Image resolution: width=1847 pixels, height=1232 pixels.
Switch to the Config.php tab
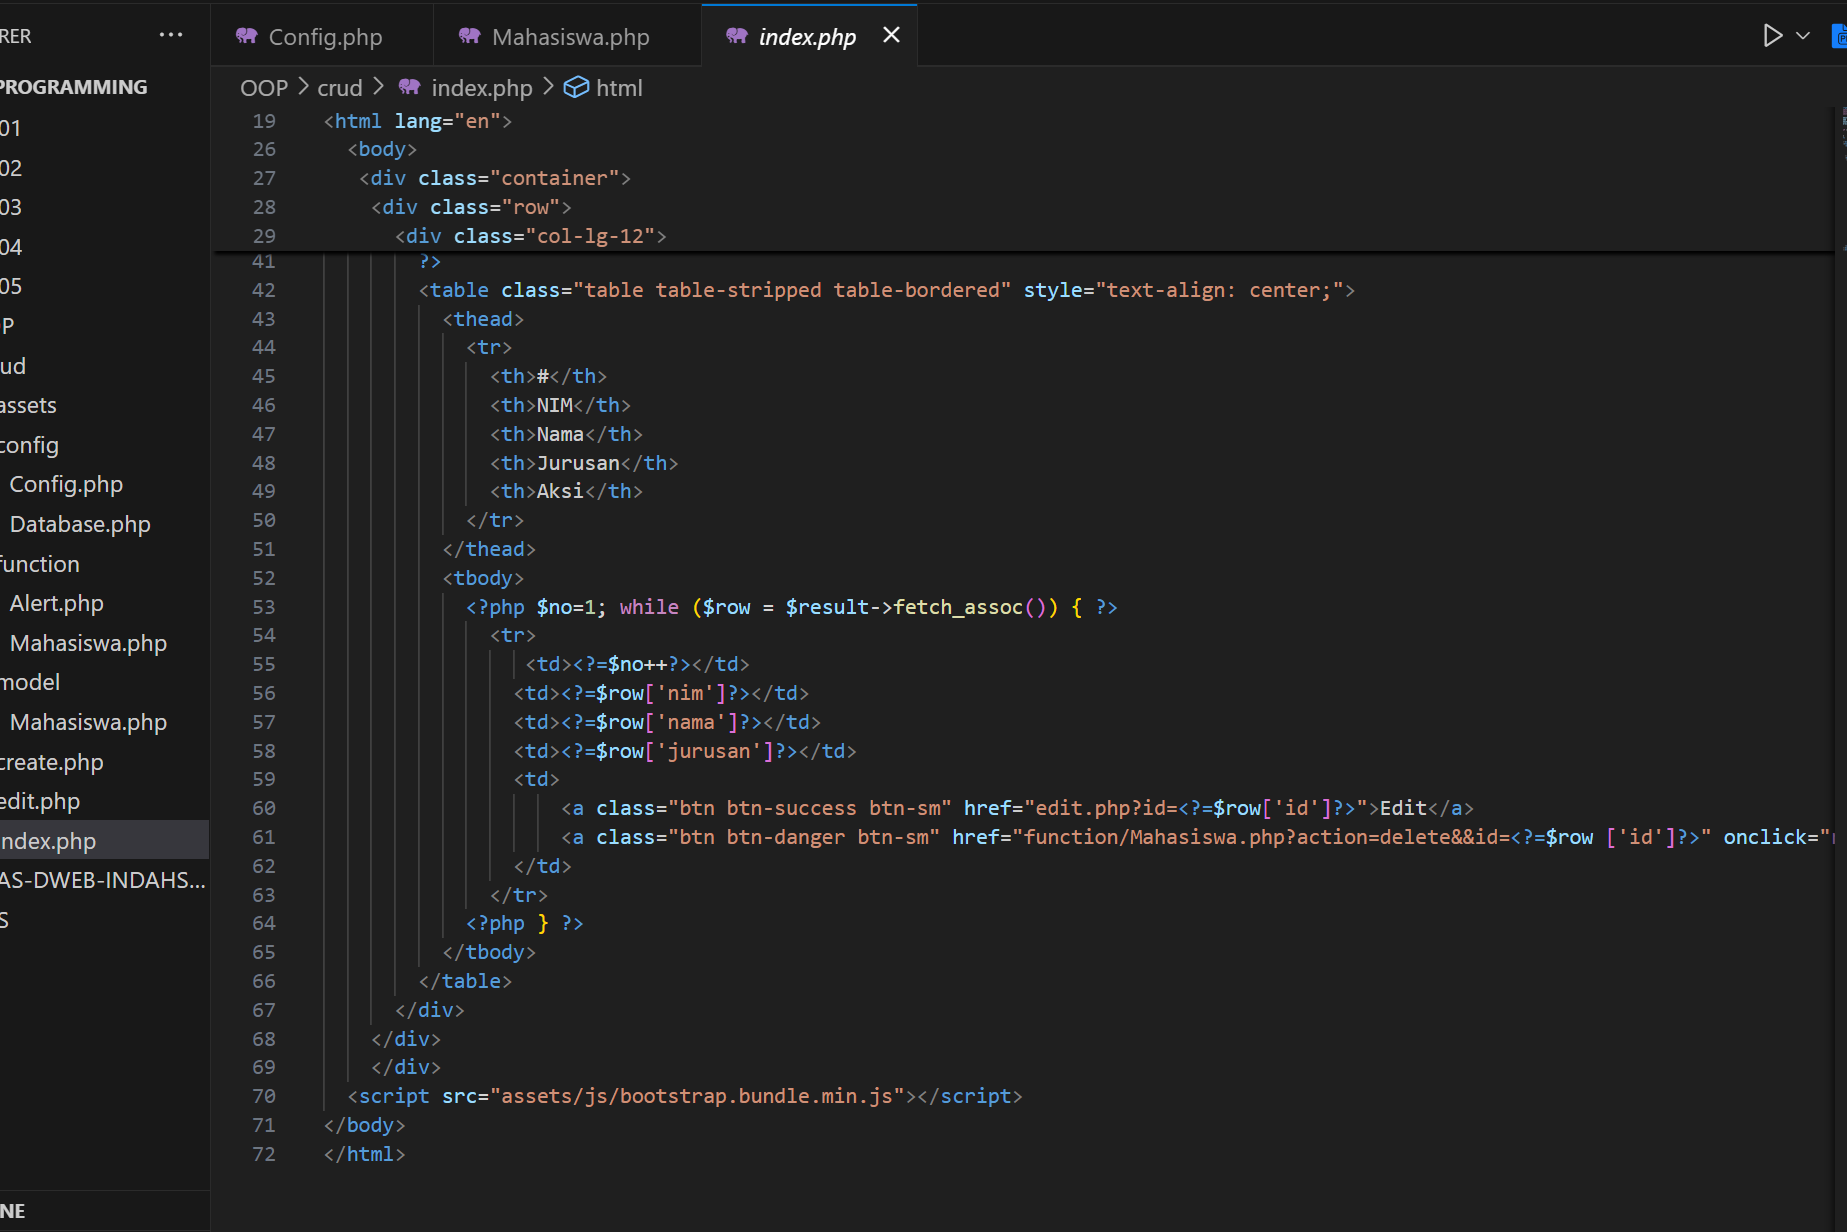(x=324, y=37)
